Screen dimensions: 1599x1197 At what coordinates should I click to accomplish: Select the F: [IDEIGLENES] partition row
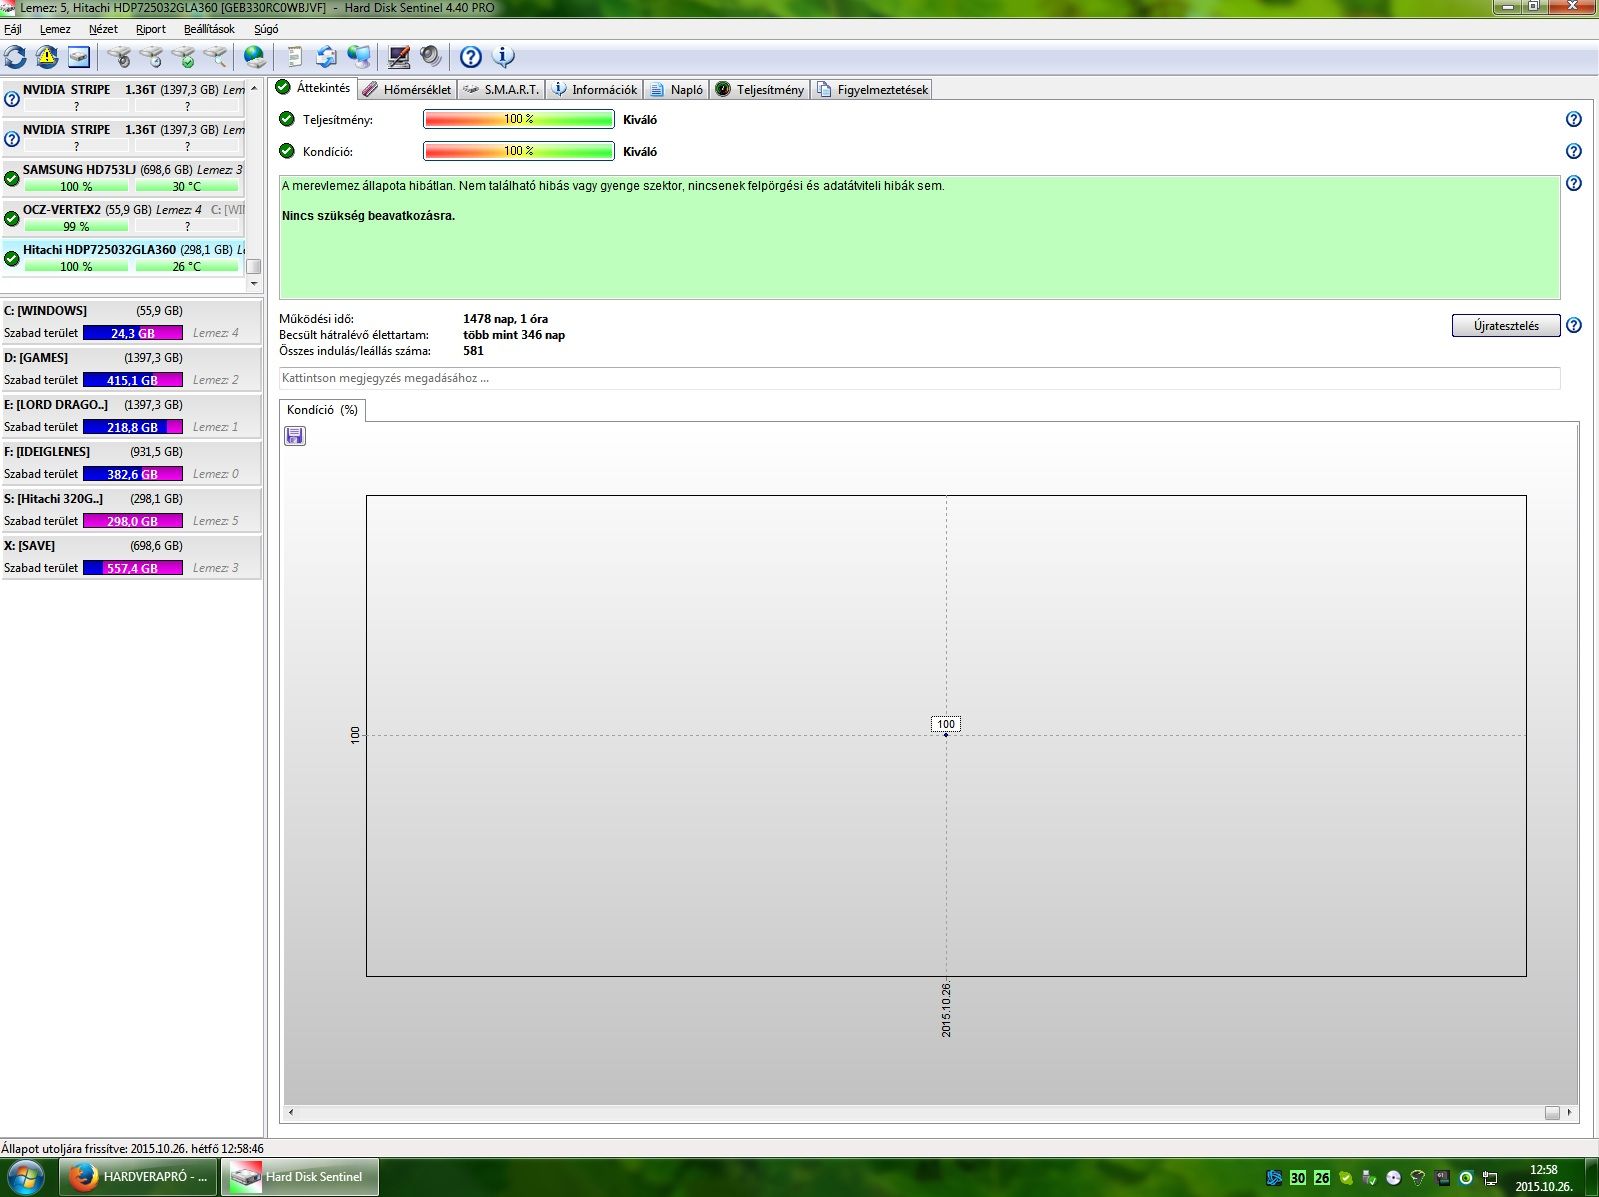click(131, 463)
